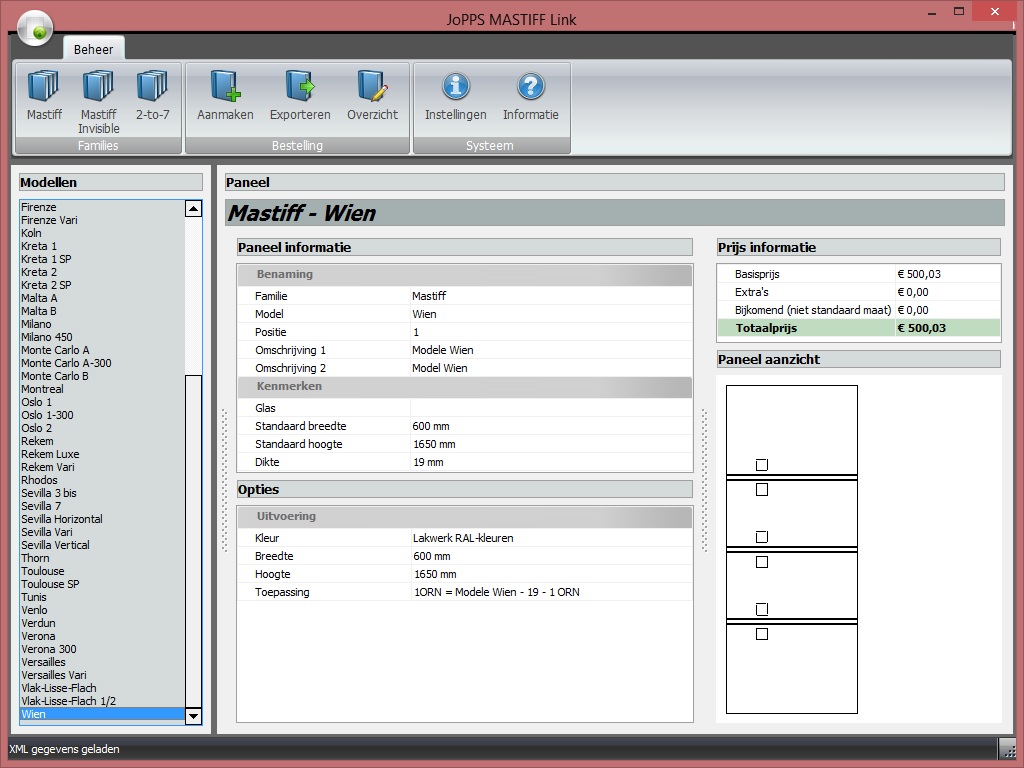1024x768 pixels.
Task: Select the Koln model
Action: pos(102,233)
